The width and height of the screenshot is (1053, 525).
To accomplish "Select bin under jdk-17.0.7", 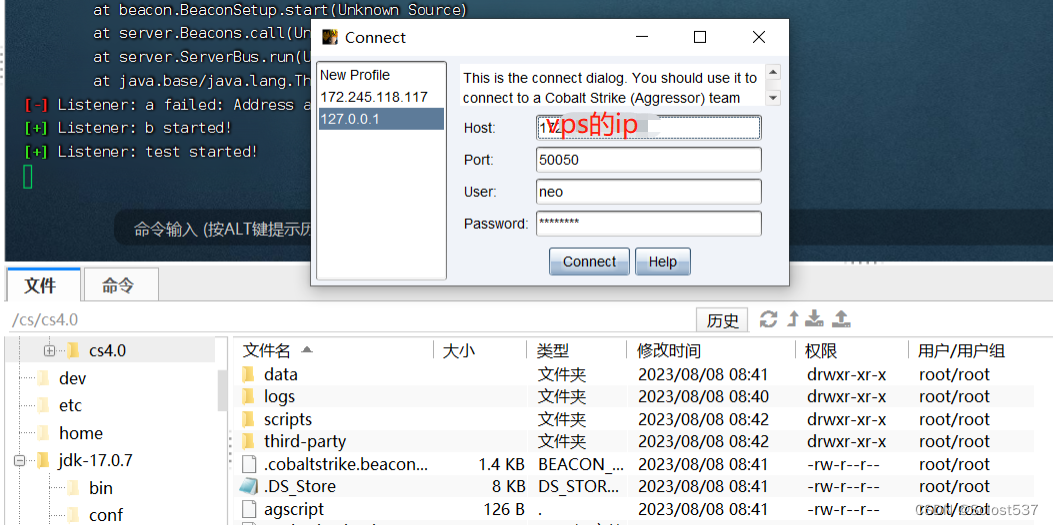I will (x=101, y=488).
